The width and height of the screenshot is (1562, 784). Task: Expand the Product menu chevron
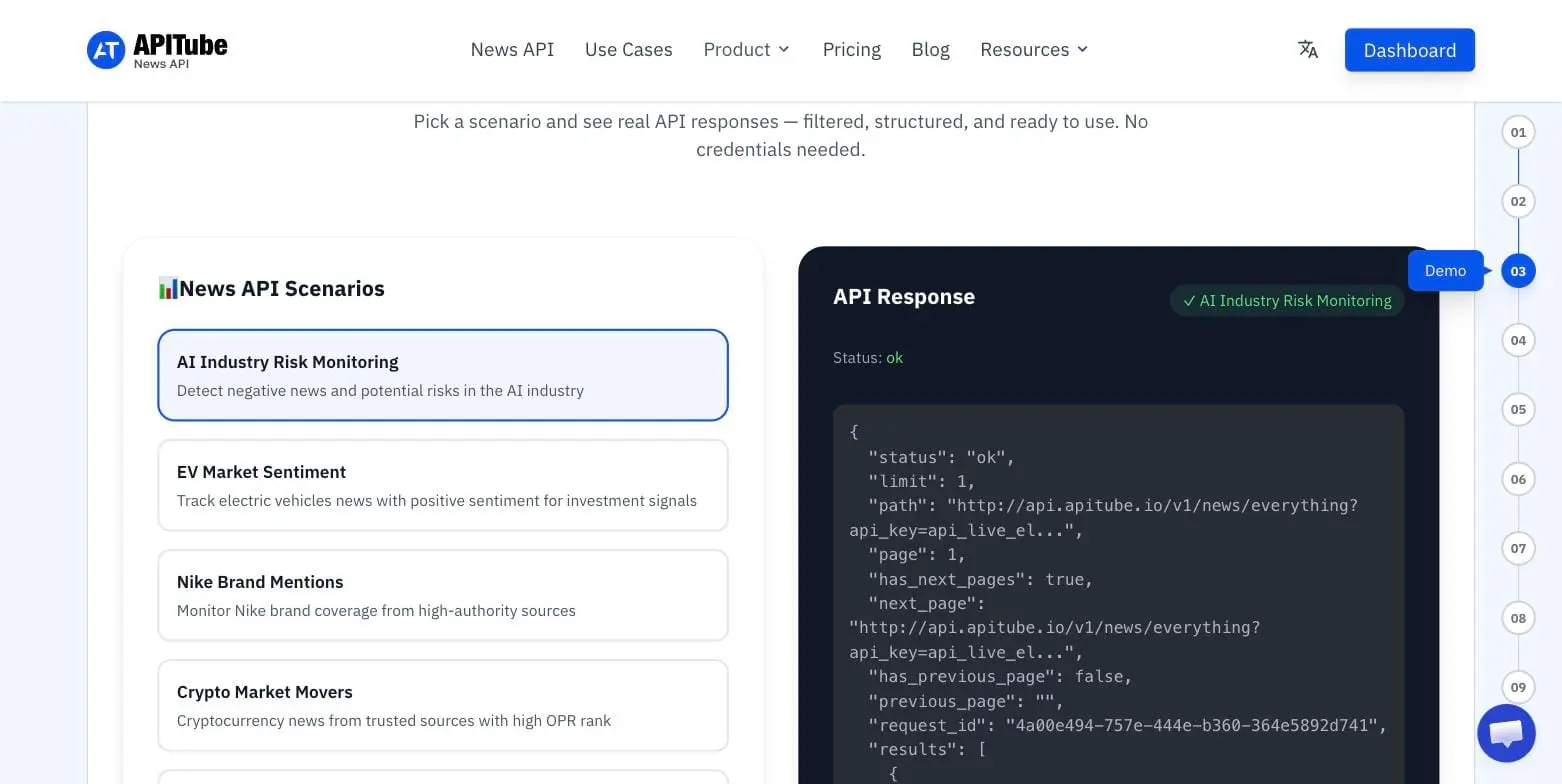pos(784,50)
